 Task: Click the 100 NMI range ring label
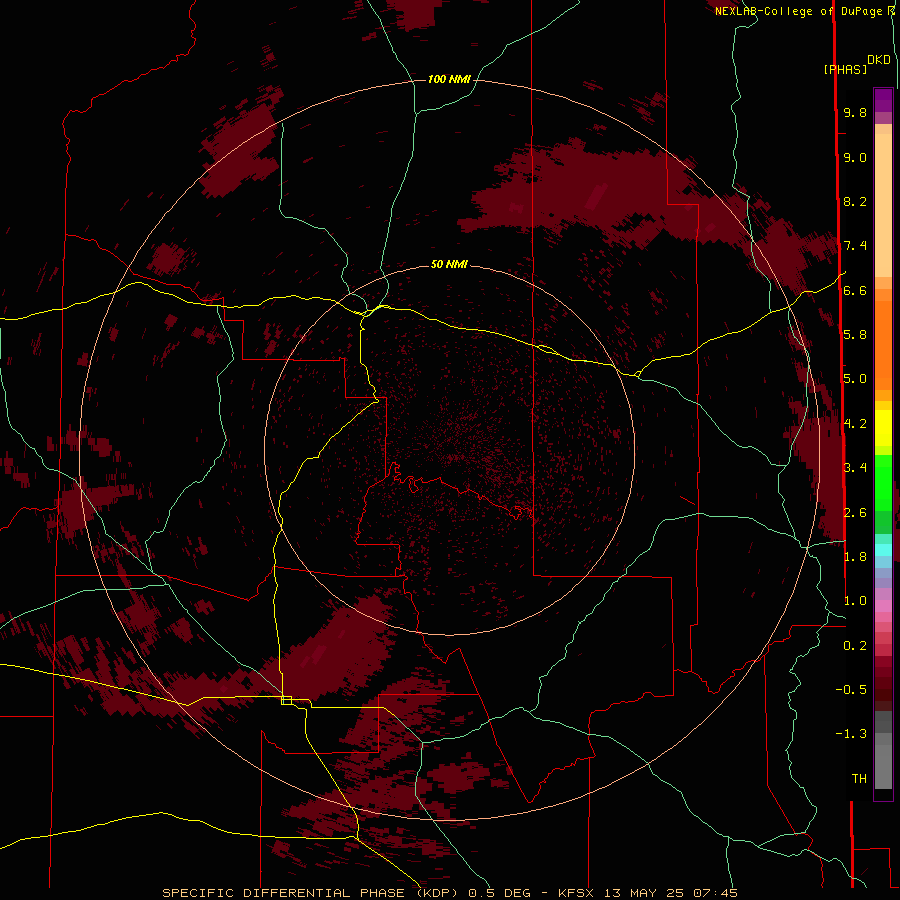click(x=449, y=79)
